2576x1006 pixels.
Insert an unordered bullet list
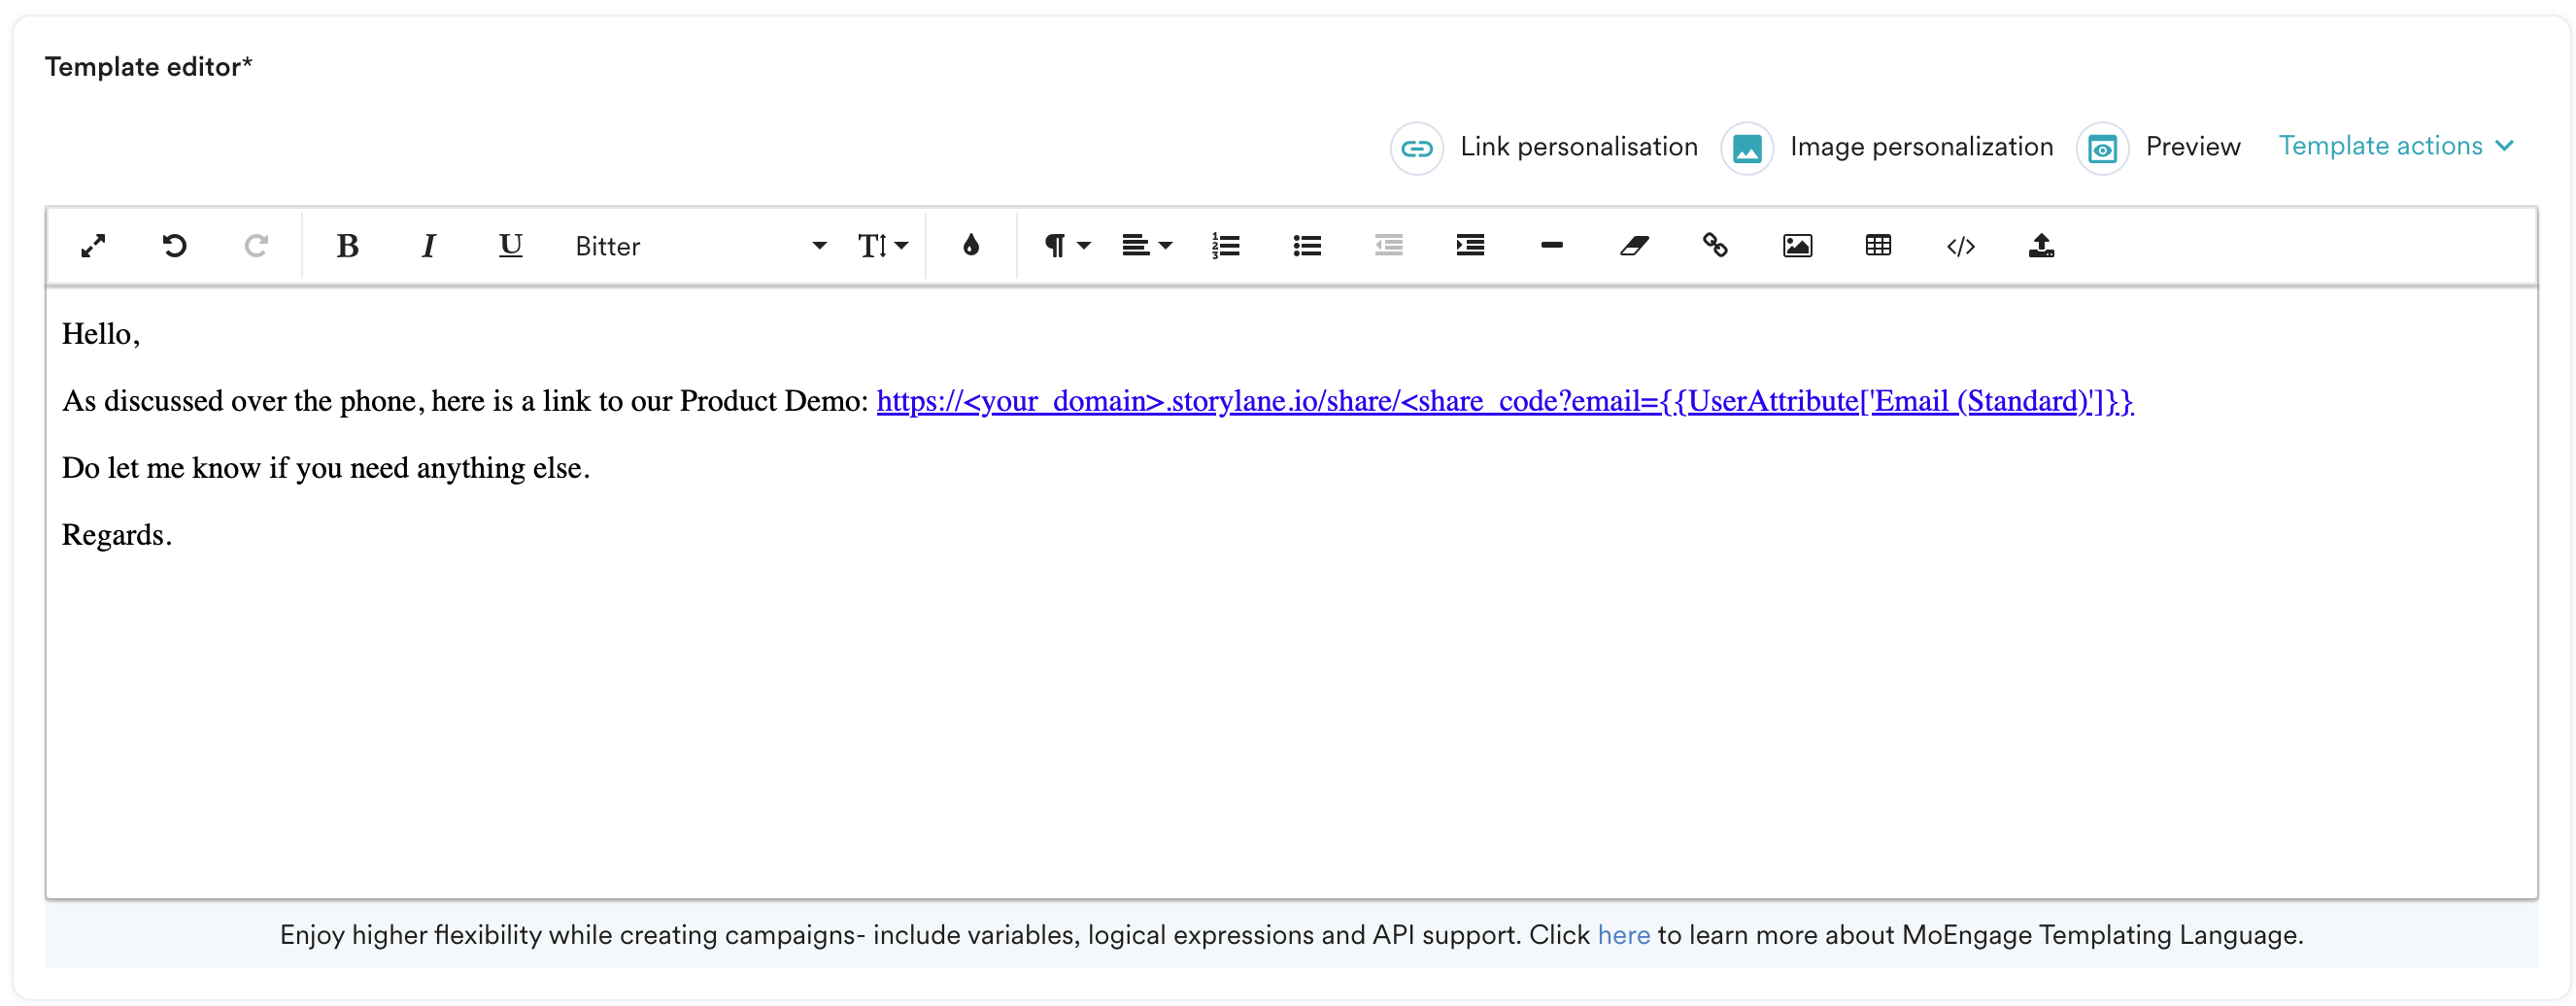(1306, 246)
